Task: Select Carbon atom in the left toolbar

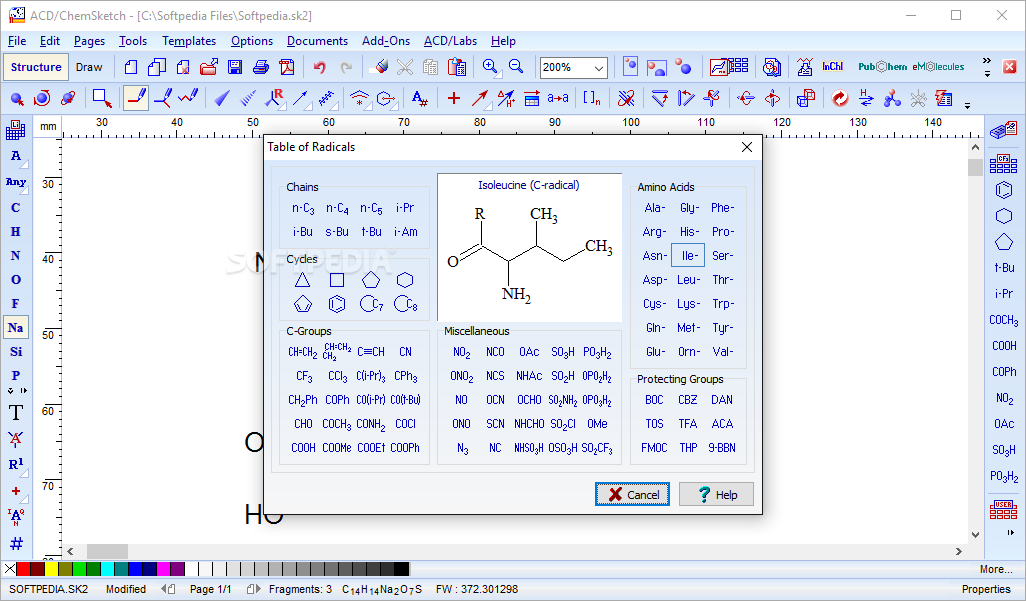Action: (16, 208)
